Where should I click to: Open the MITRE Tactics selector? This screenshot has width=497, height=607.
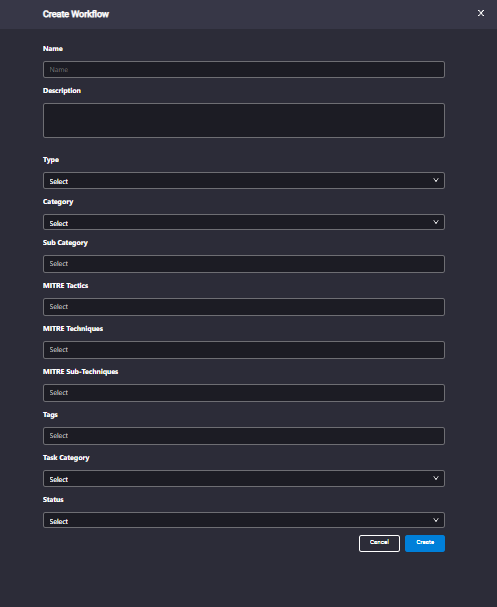click(244, 307)
